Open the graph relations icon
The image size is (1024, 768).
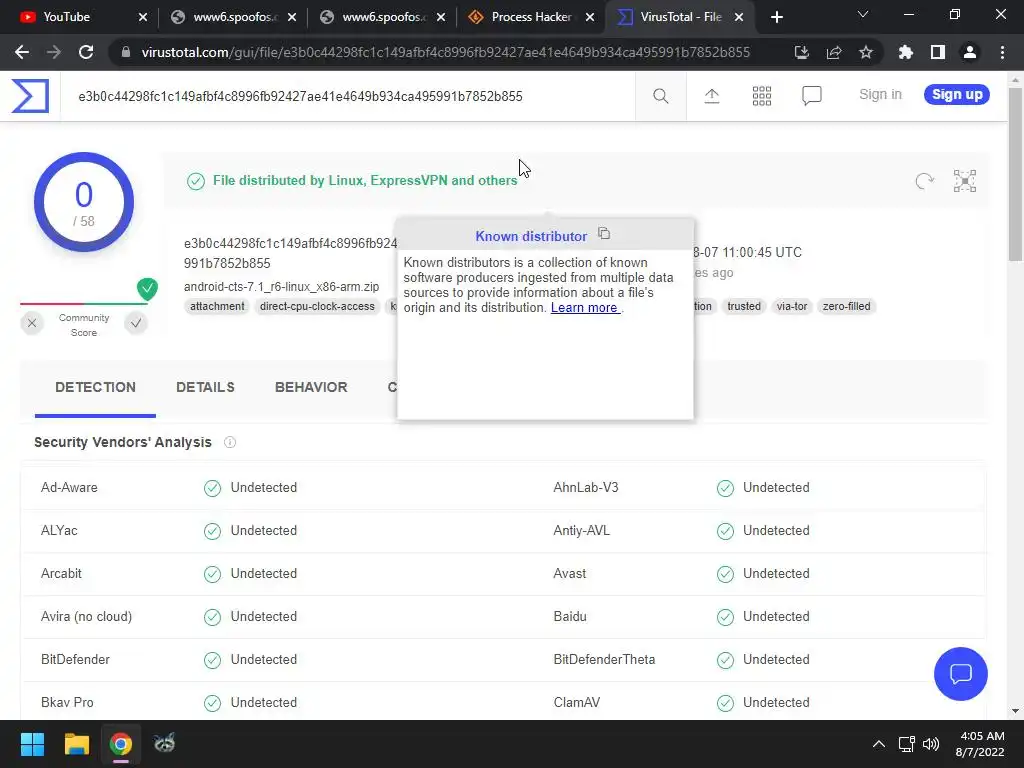[965, 181]
